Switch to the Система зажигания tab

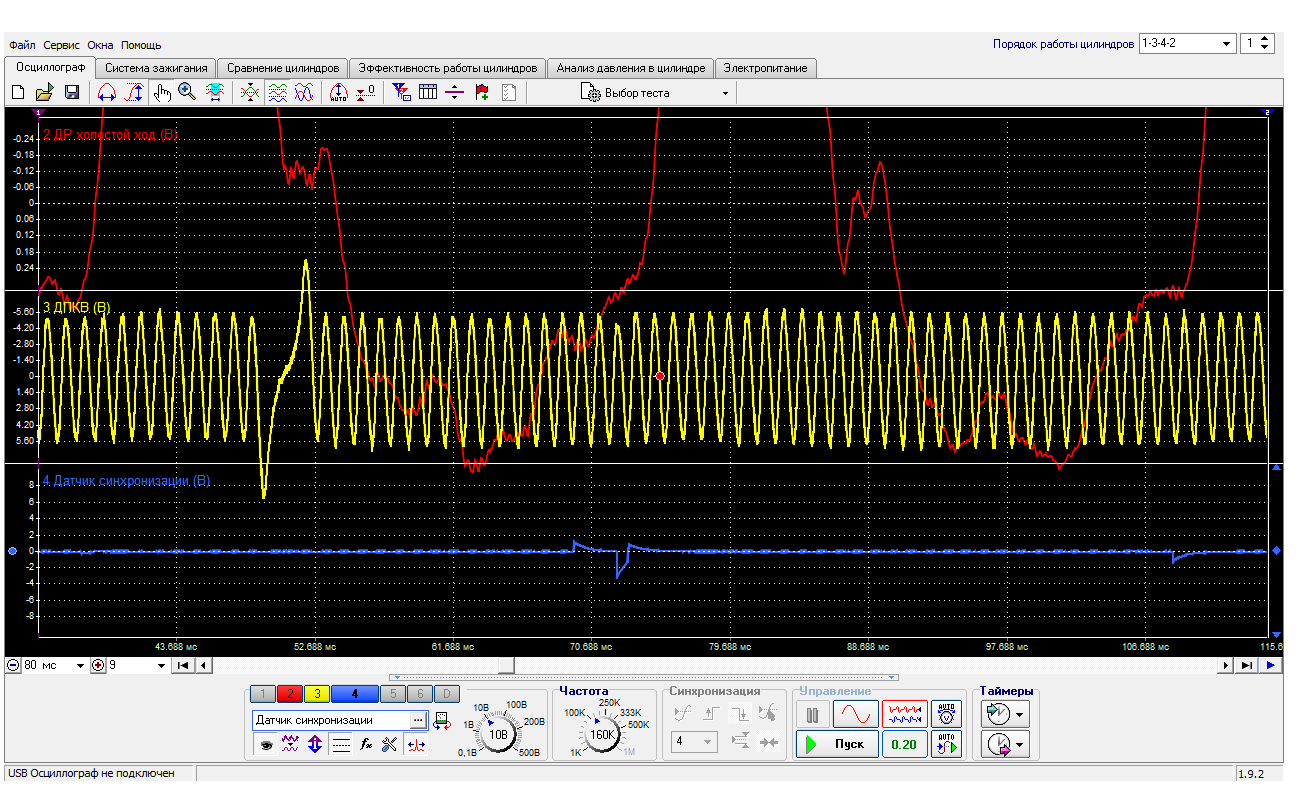[x=157, y=68]
